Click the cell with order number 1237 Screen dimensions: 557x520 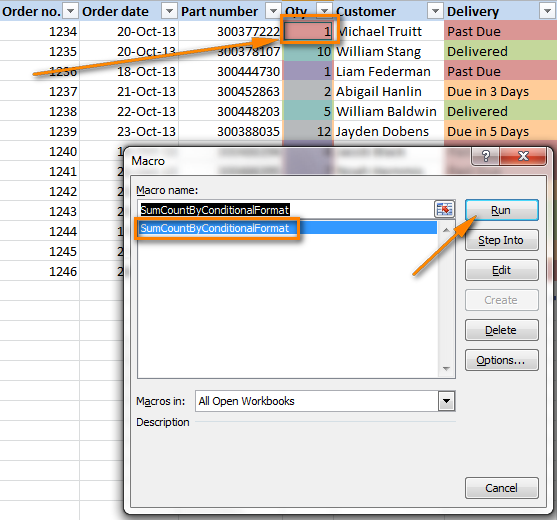pos(40,92)
